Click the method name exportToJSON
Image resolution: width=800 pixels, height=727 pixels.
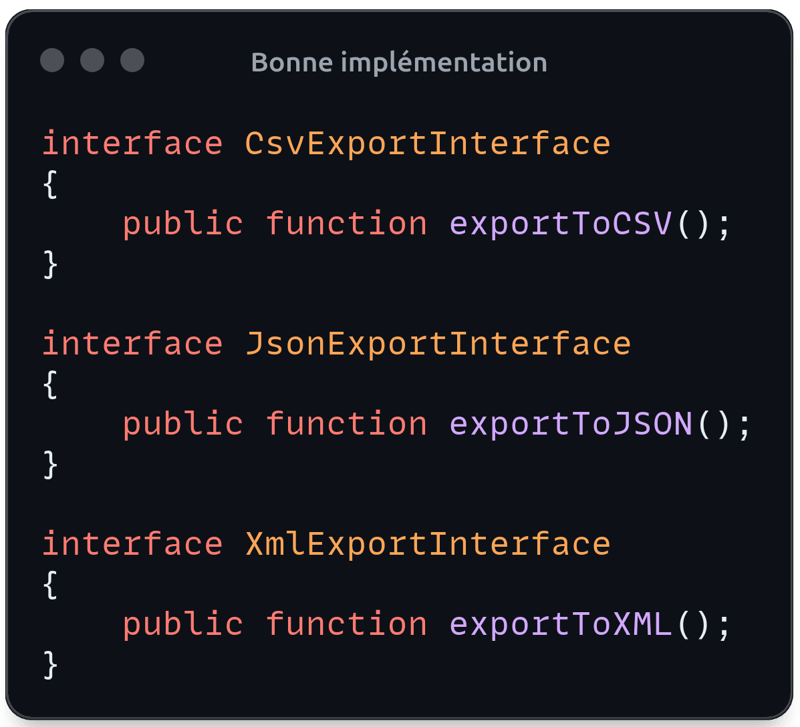coord(570,424)
